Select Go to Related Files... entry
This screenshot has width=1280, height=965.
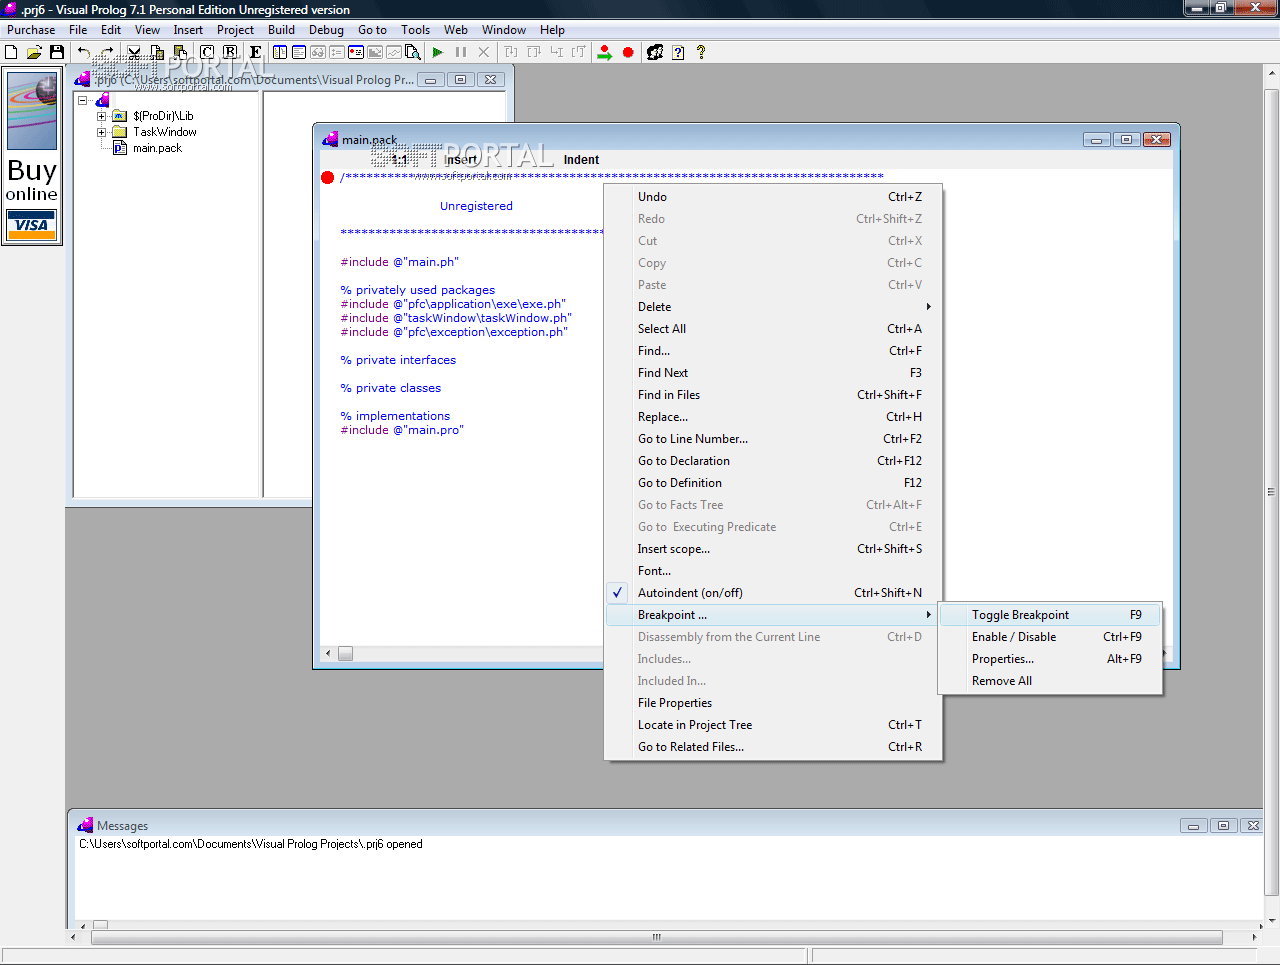click(774, 747)
